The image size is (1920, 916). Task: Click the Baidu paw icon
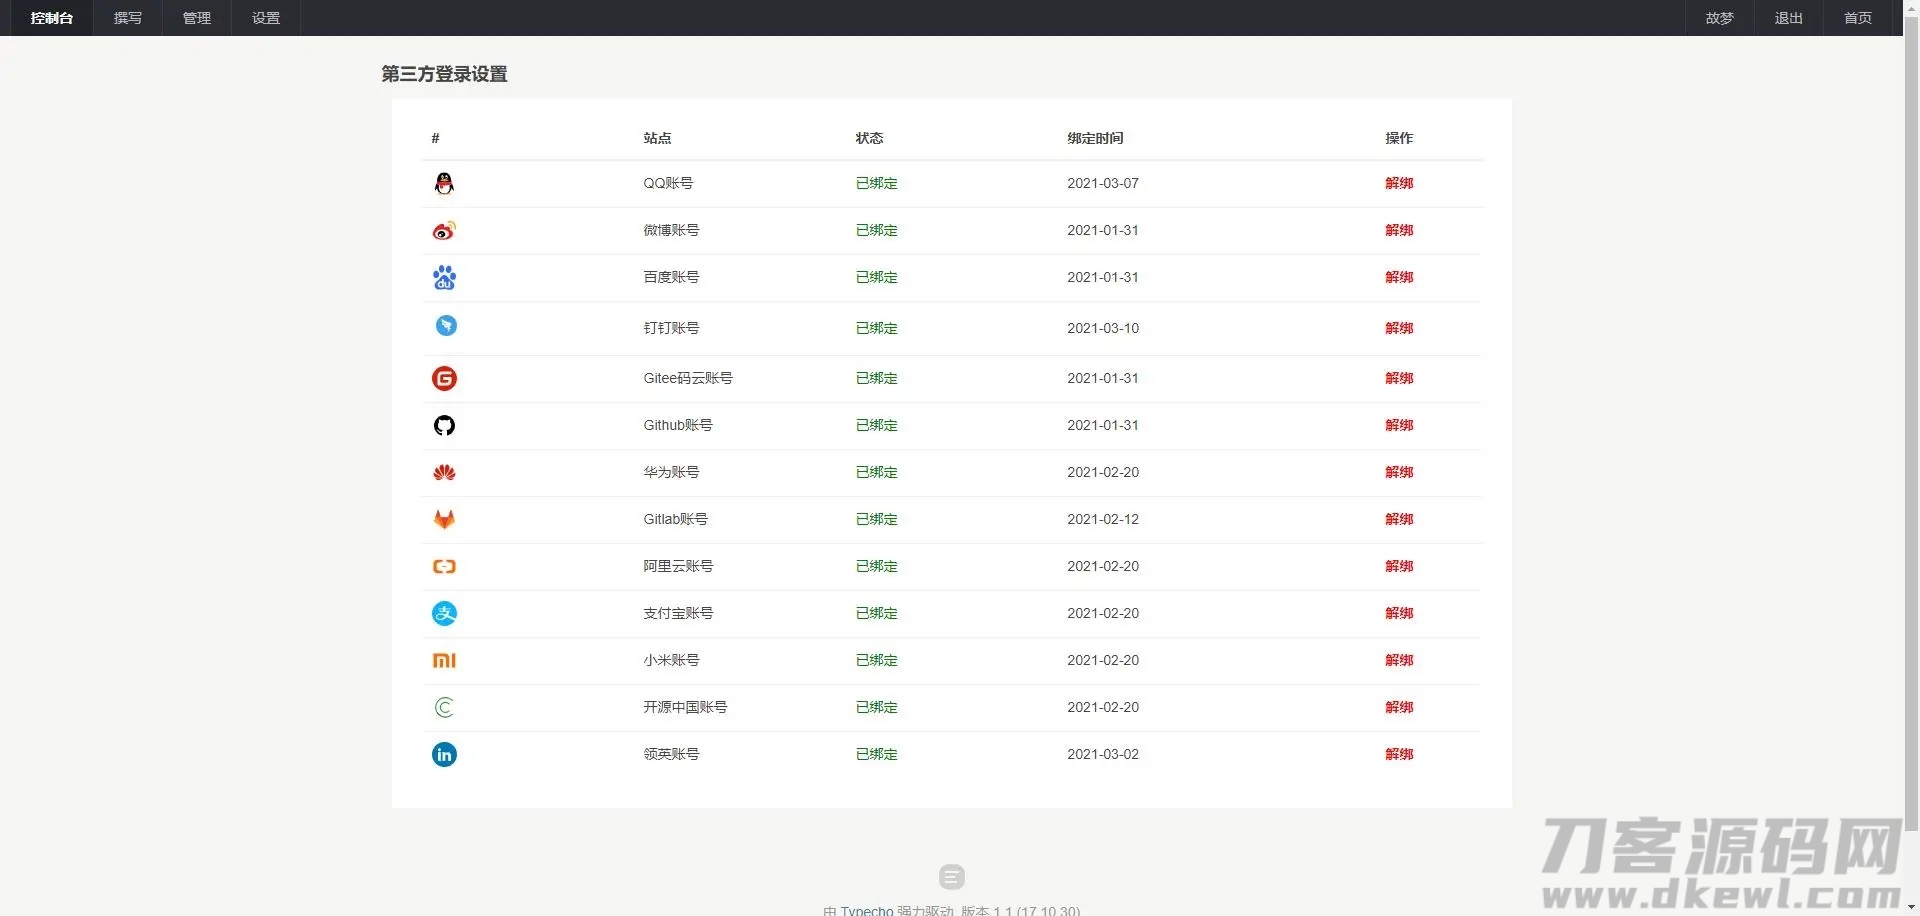(444, 277)
